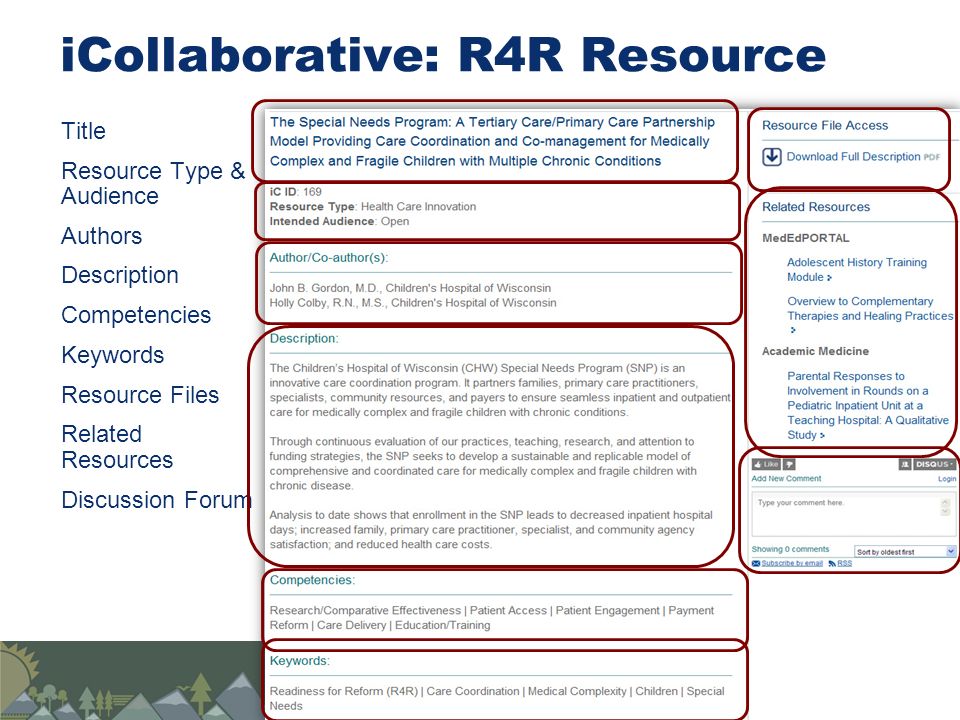Click Discussion Forum in the slide list
The width and height of the screenshot is (960, 720).
coord(157,500)
